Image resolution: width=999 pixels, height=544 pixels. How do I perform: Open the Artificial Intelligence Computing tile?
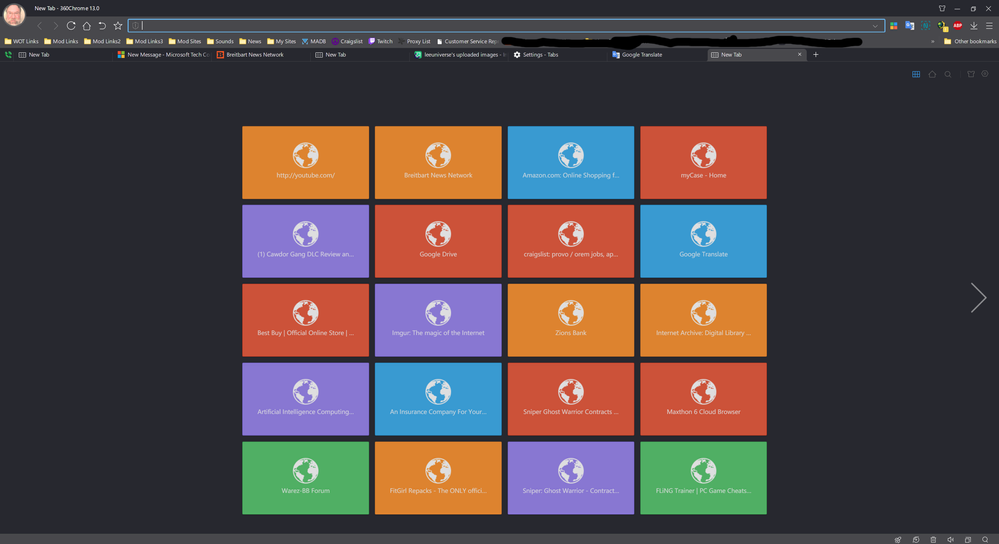point(306,399)
